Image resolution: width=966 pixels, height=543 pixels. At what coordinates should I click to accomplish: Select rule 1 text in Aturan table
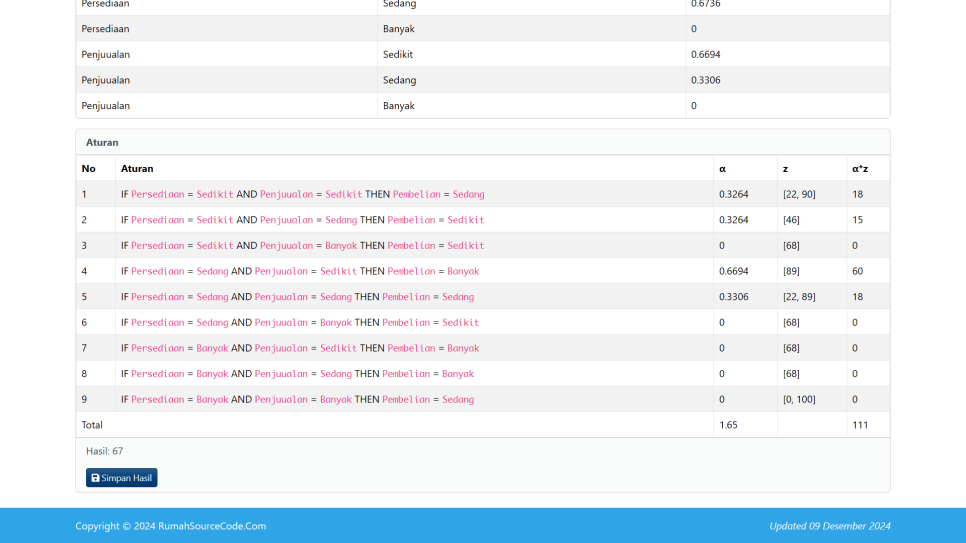pos(302,194)
